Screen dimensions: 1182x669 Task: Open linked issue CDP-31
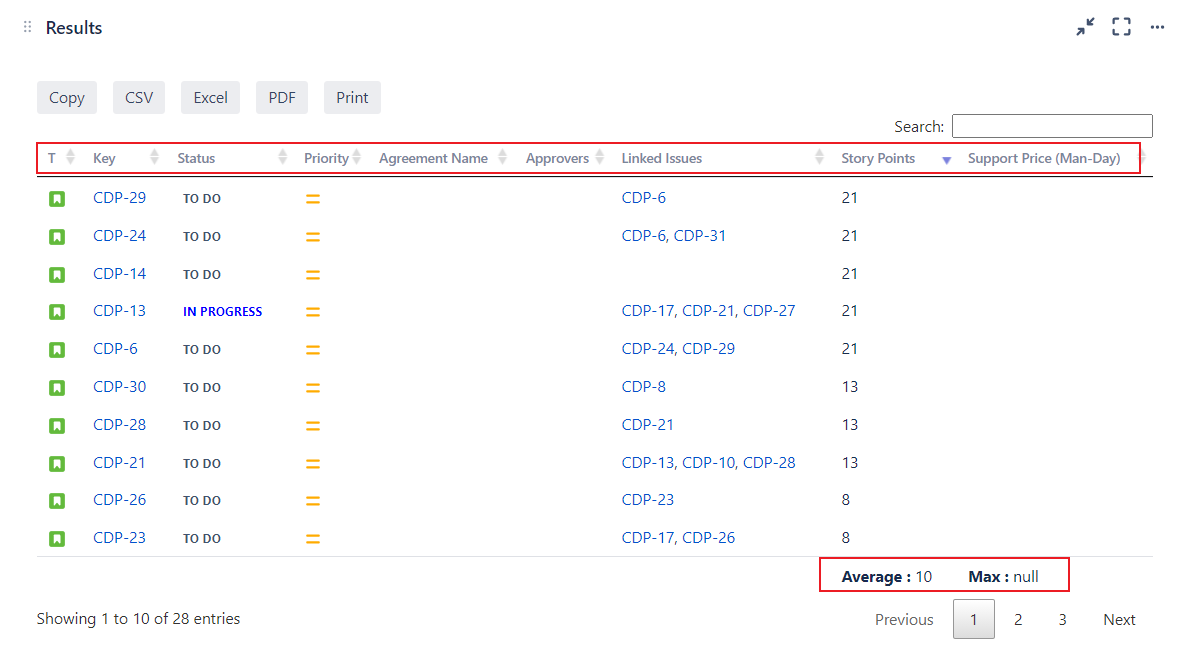700,235
